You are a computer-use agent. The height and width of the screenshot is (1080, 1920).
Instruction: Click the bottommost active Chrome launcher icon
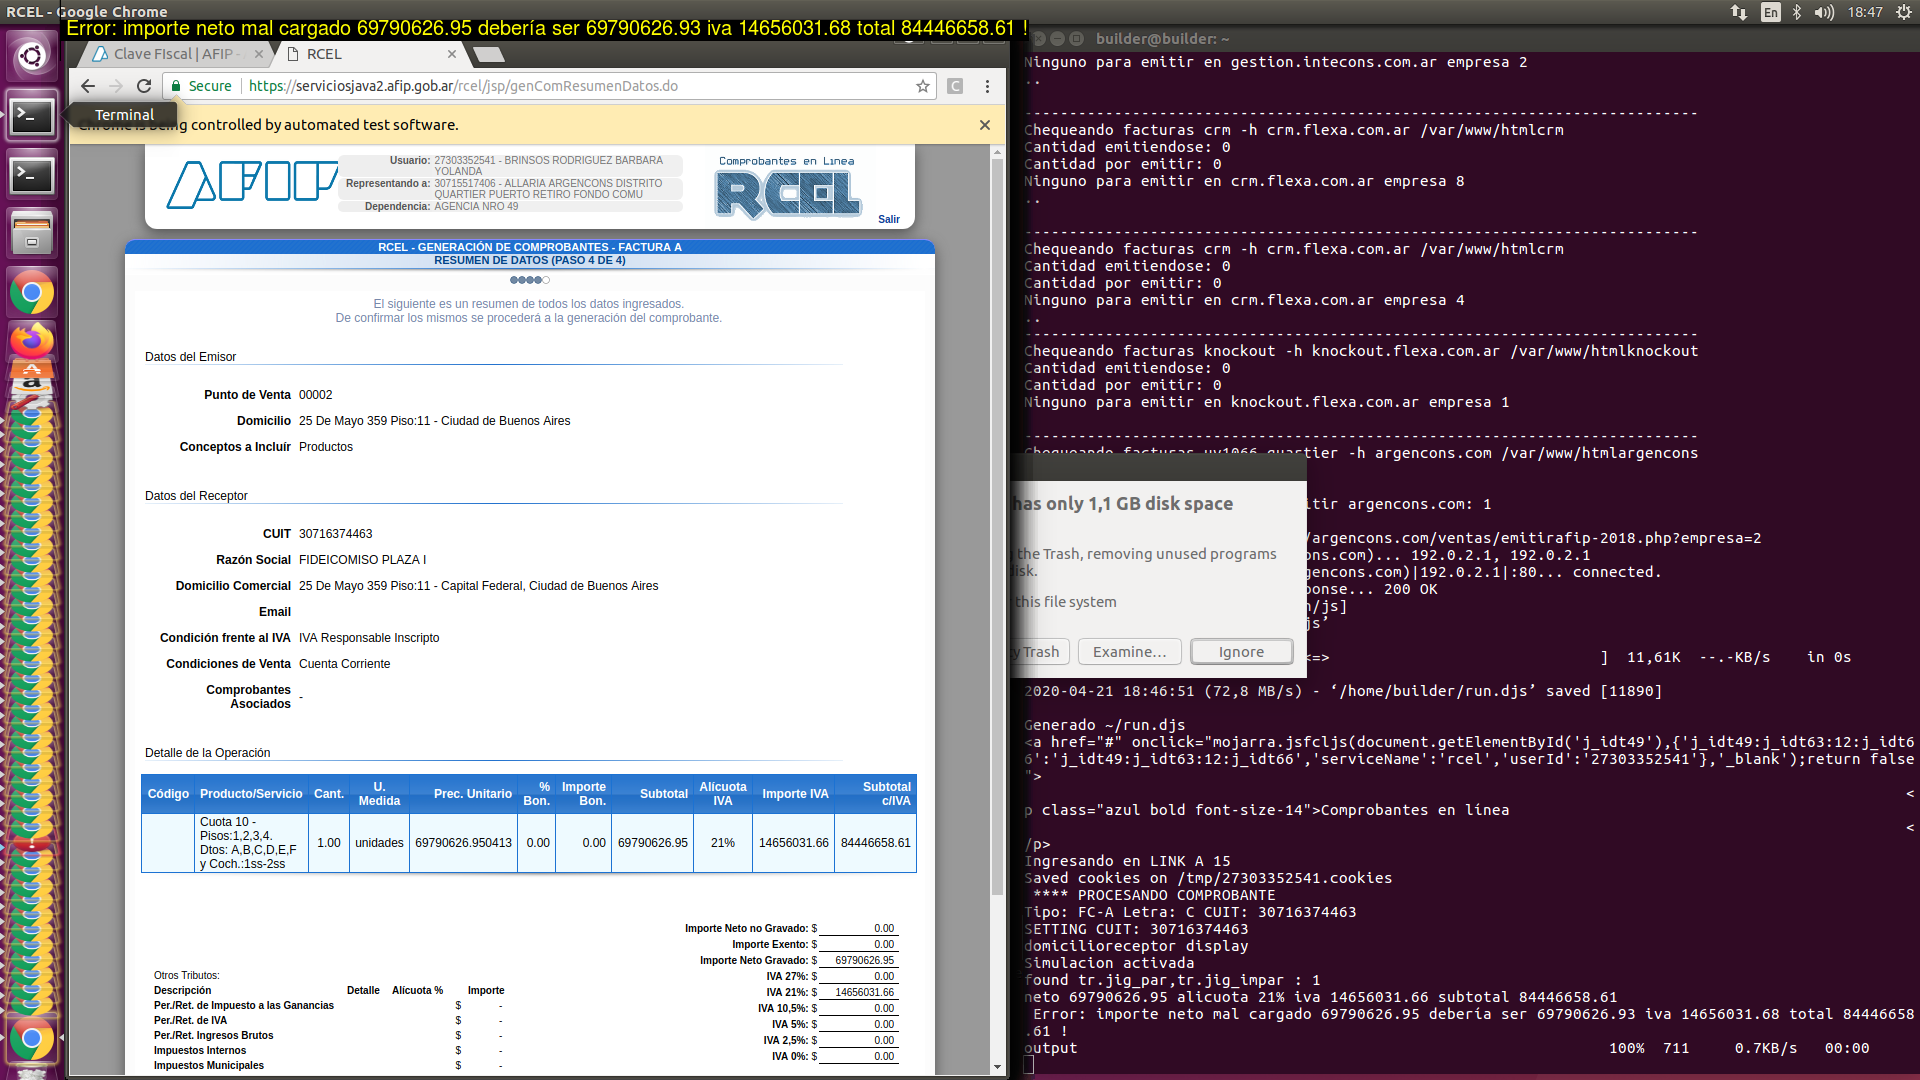(32, 1040)
